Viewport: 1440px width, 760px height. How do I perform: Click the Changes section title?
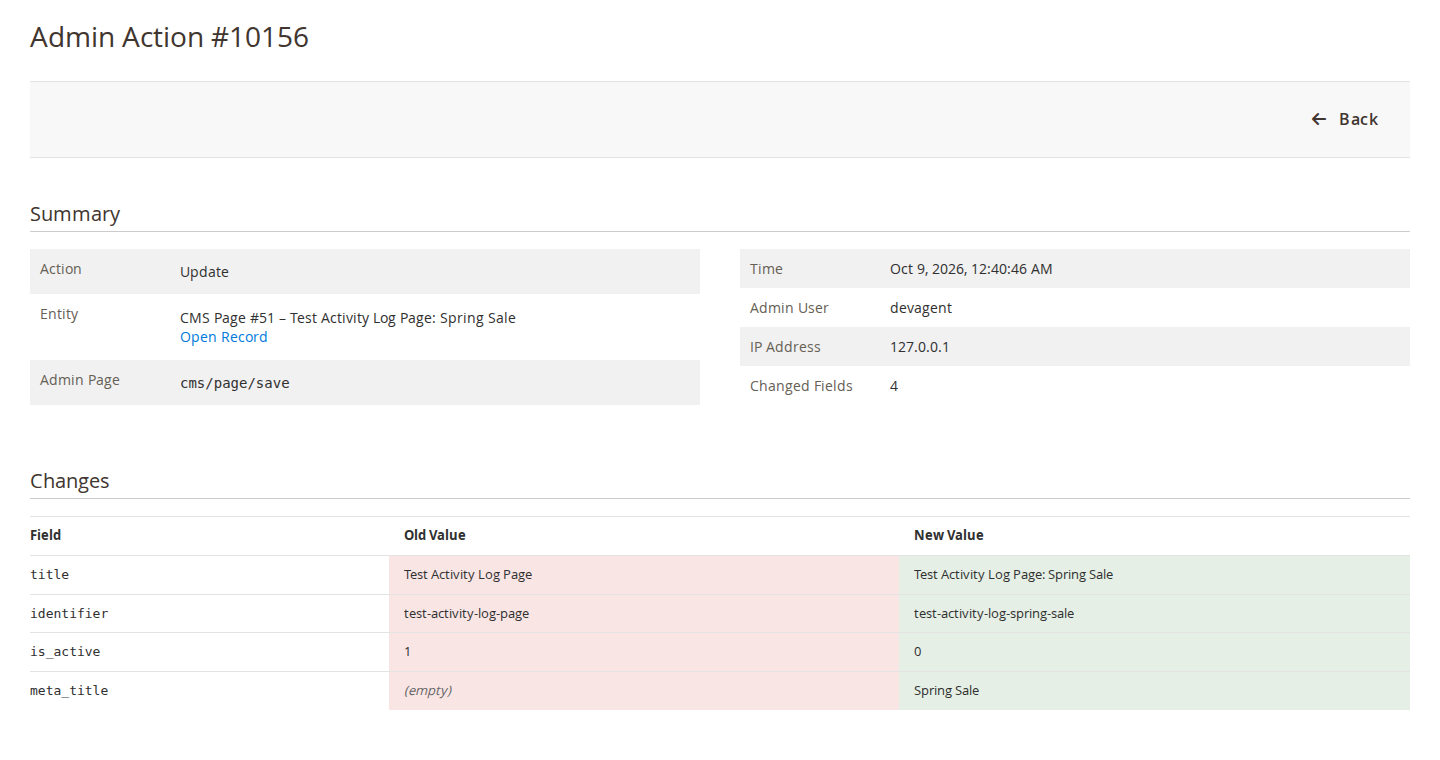click(x=70, y=481)
